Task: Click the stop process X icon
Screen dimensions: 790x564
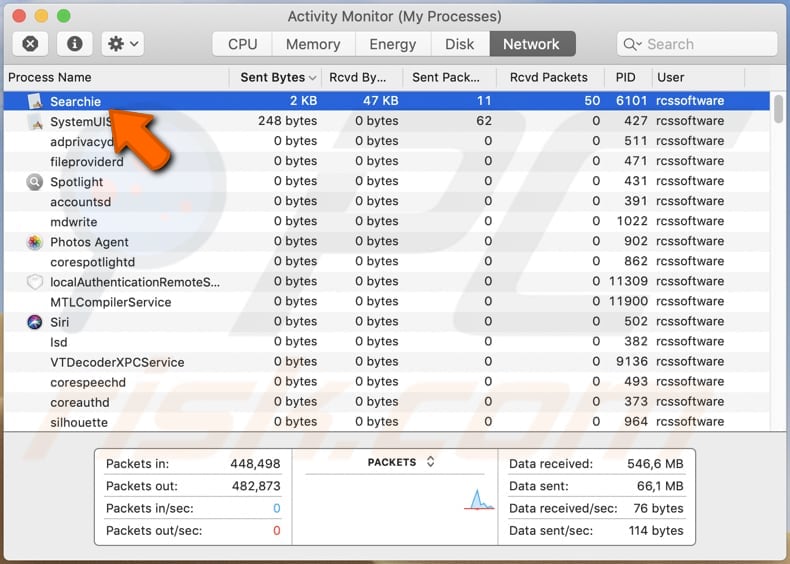Action: click(x=30, y=44)
